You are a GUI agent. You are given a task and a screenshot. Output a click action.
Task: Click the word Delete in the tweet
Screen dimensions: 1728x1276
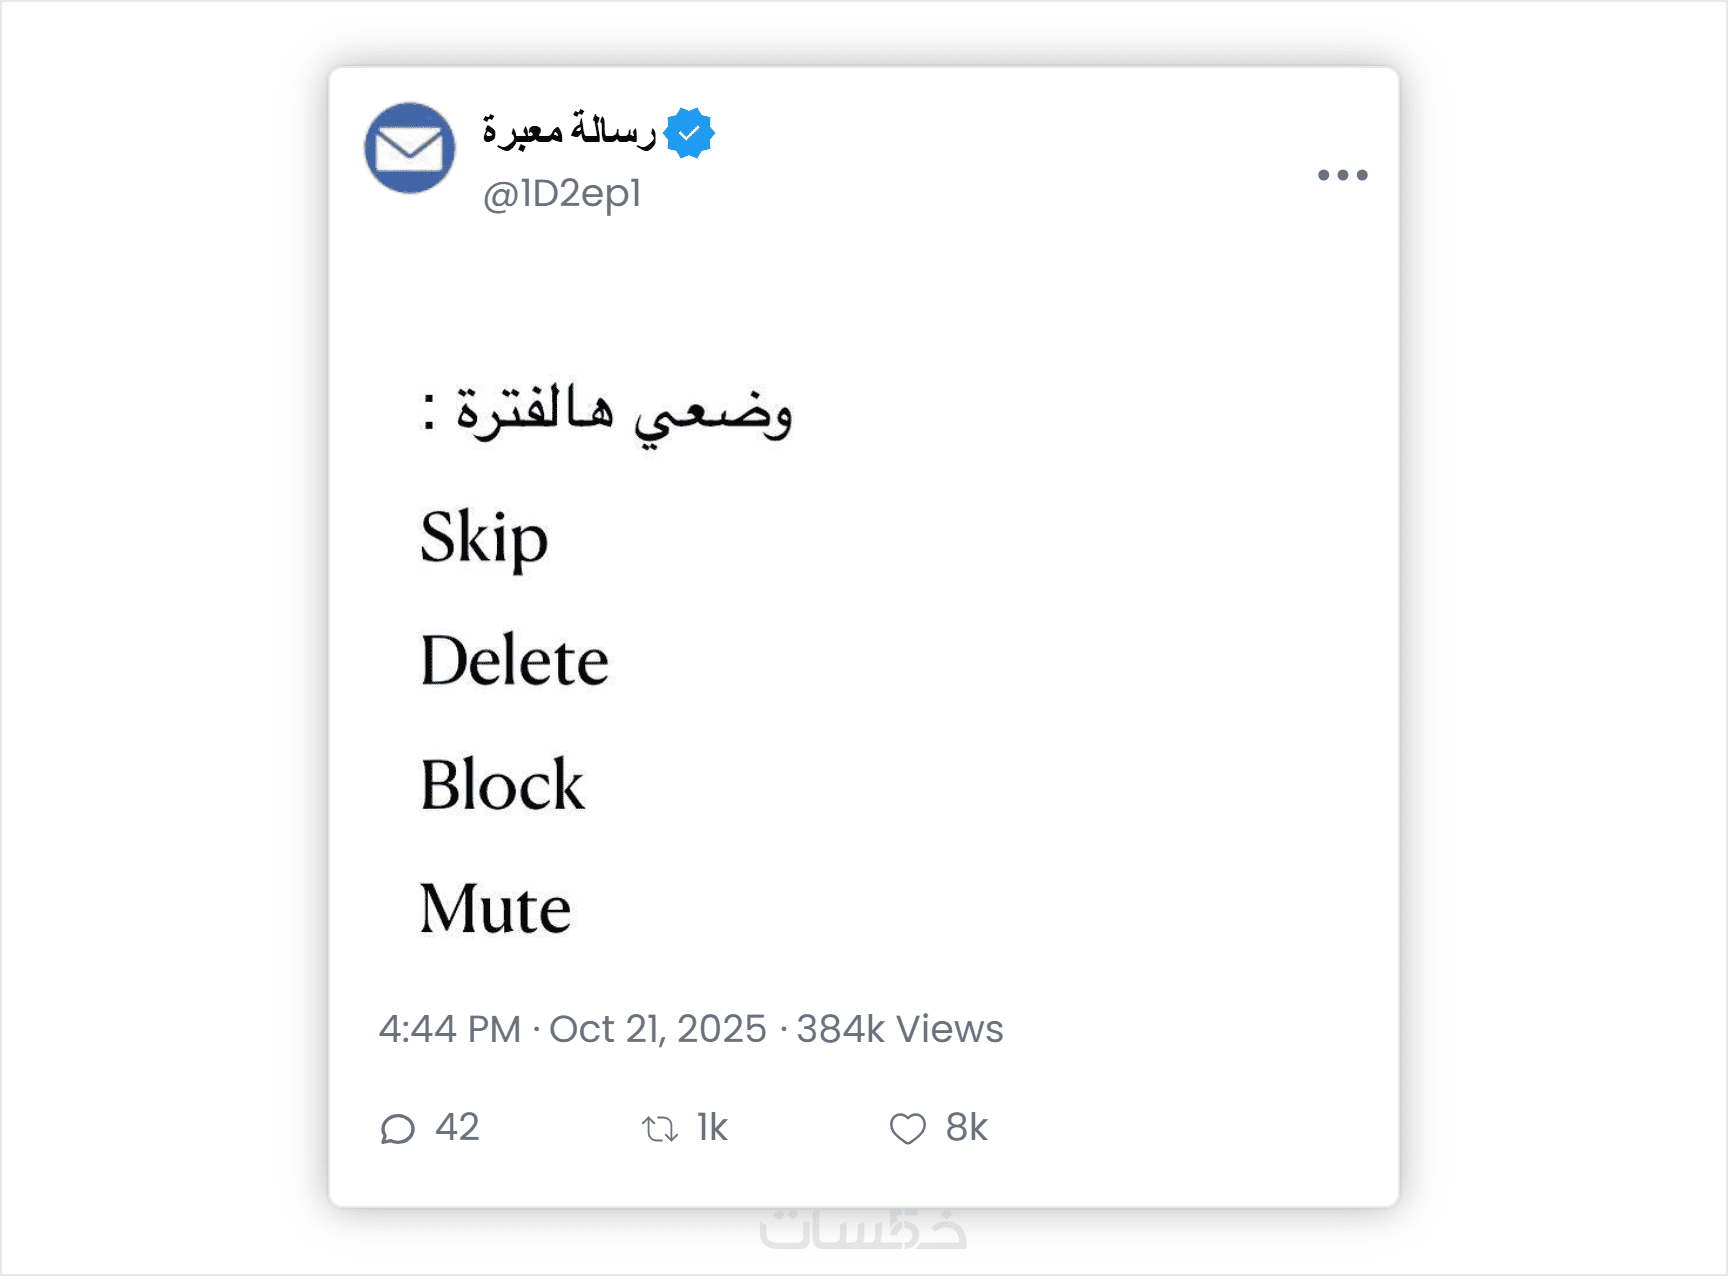coord(514,661)
